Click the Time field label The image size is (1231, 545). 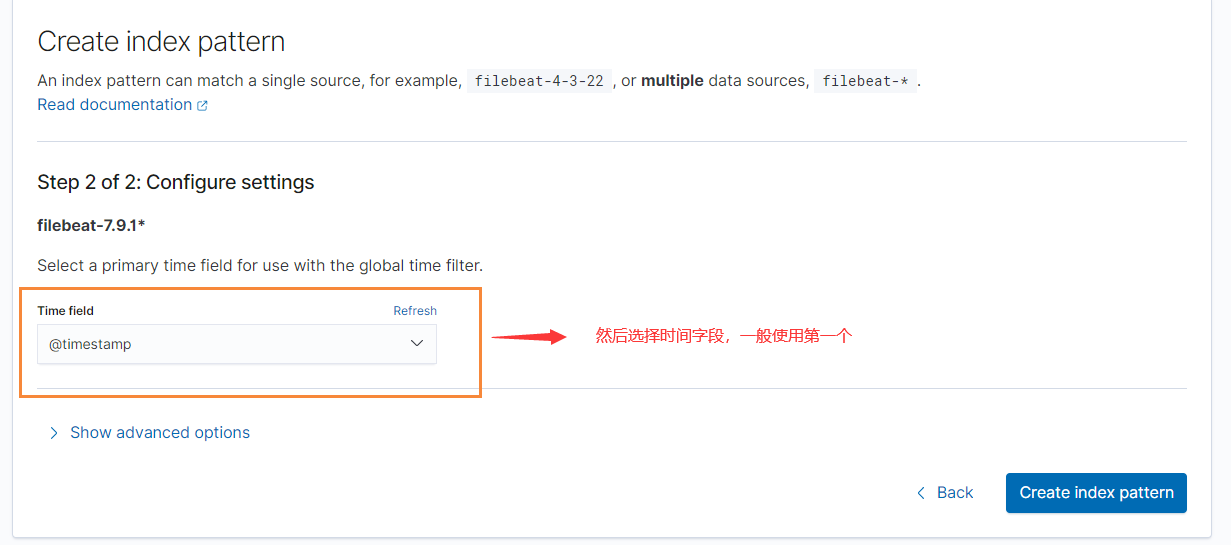(65, 311)
